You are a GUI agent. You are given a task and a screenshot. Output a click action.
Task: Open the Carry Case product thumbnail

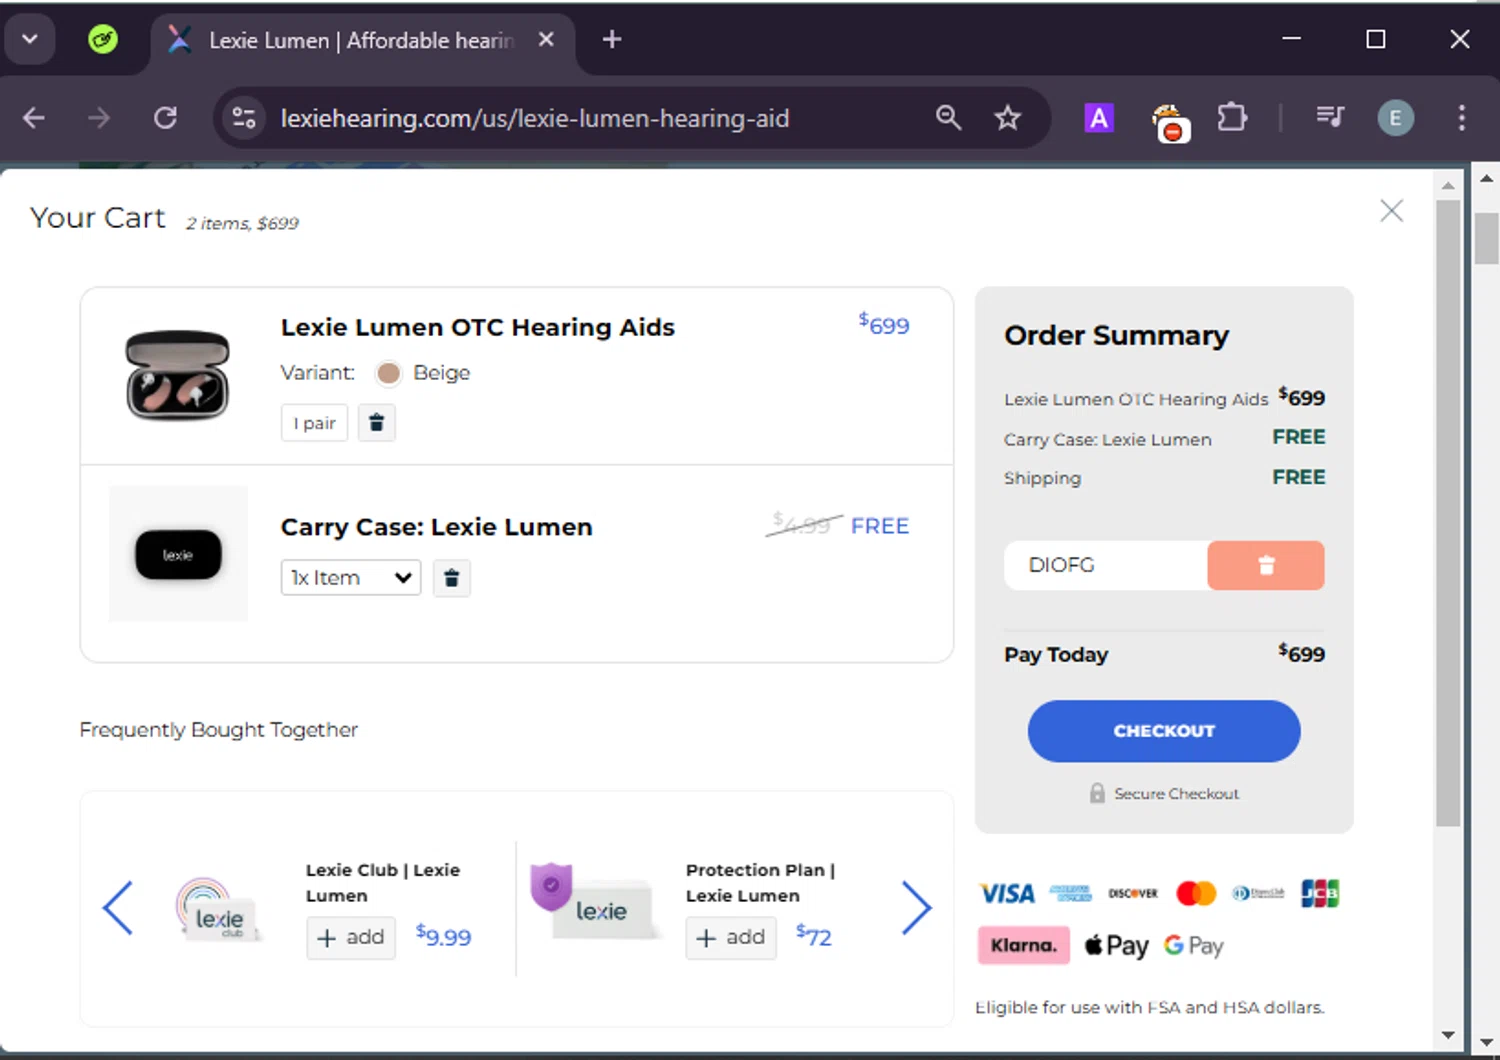pos(178,554)
